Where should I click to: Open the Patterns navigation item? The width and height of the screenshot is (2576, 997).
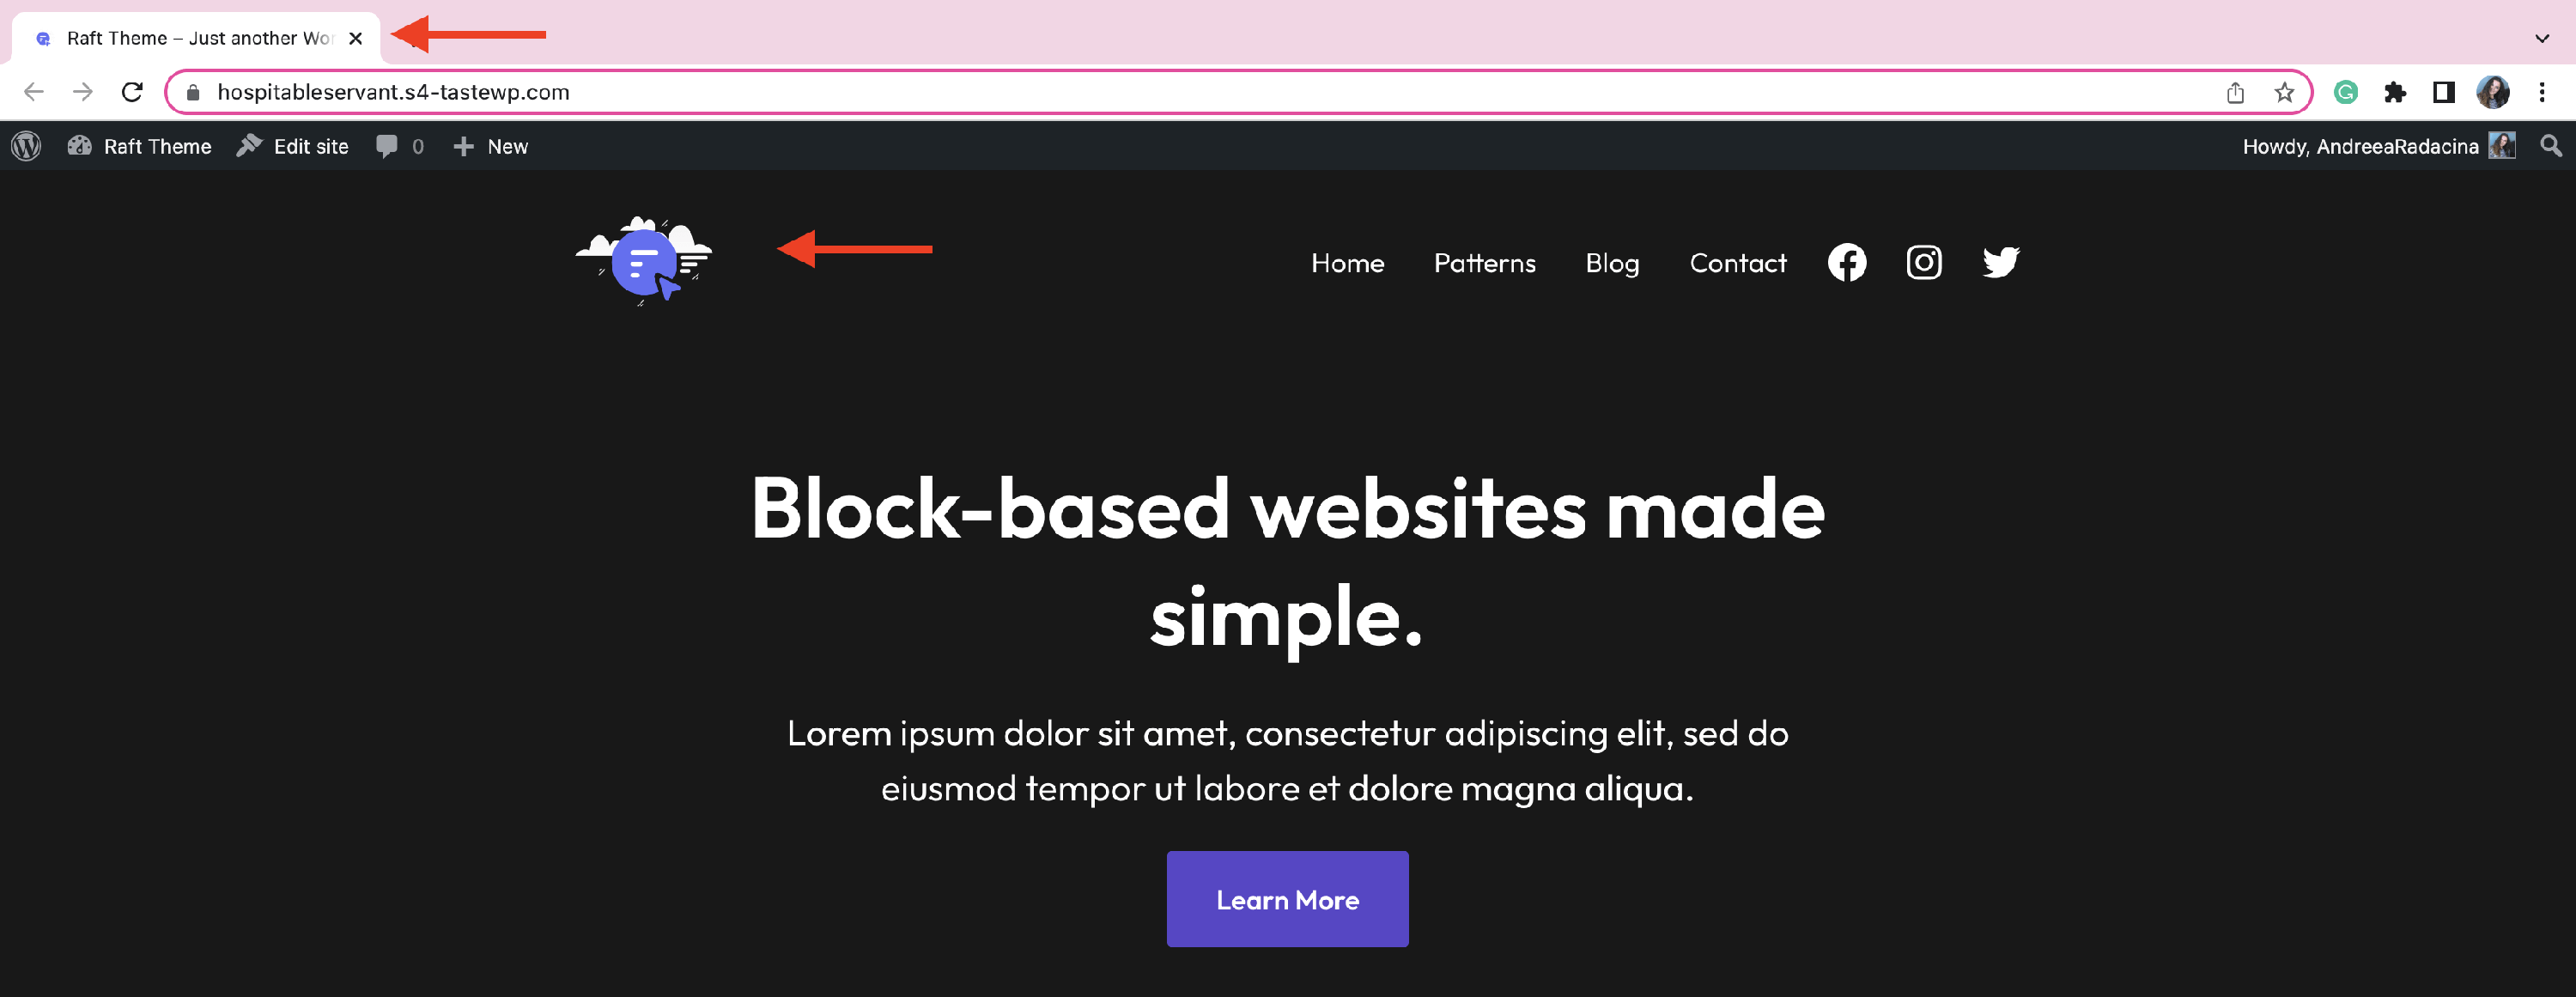click(x=1484, y=263)
